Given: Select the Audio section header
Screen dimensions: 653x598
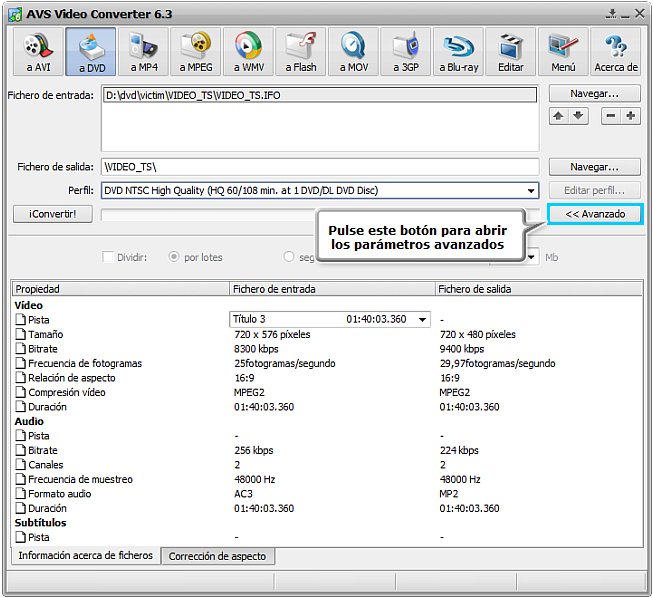Looking at the screenshot, I should point(29,421).
